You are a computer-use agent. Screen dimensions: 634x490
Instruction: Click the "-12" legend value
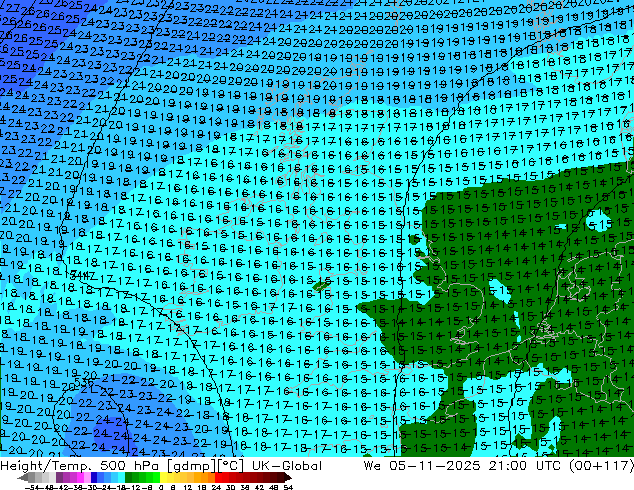(135, 488)
